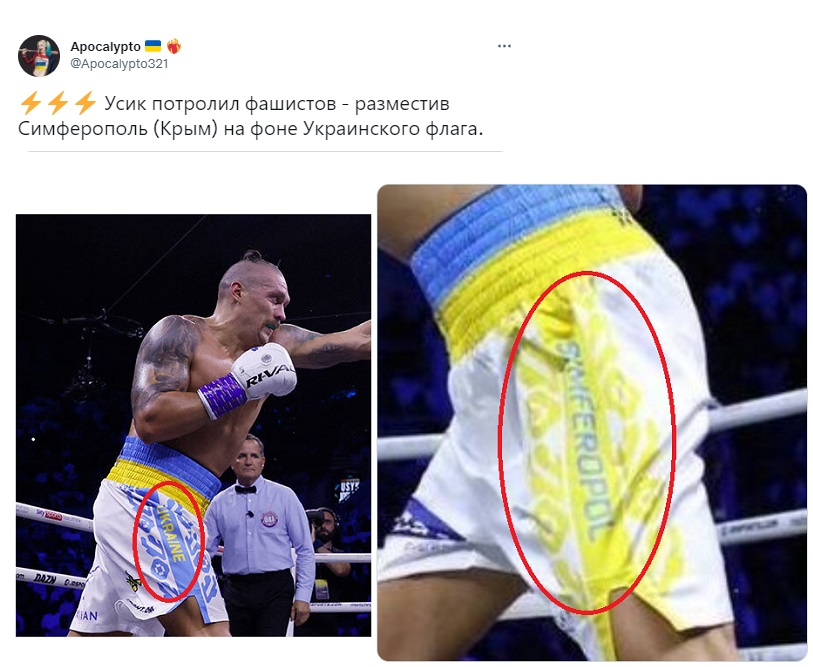Image resolution: width=813 pixels, height=667 pixels.
Task: Open the left photo of the boxer
Action: [193, 425]
